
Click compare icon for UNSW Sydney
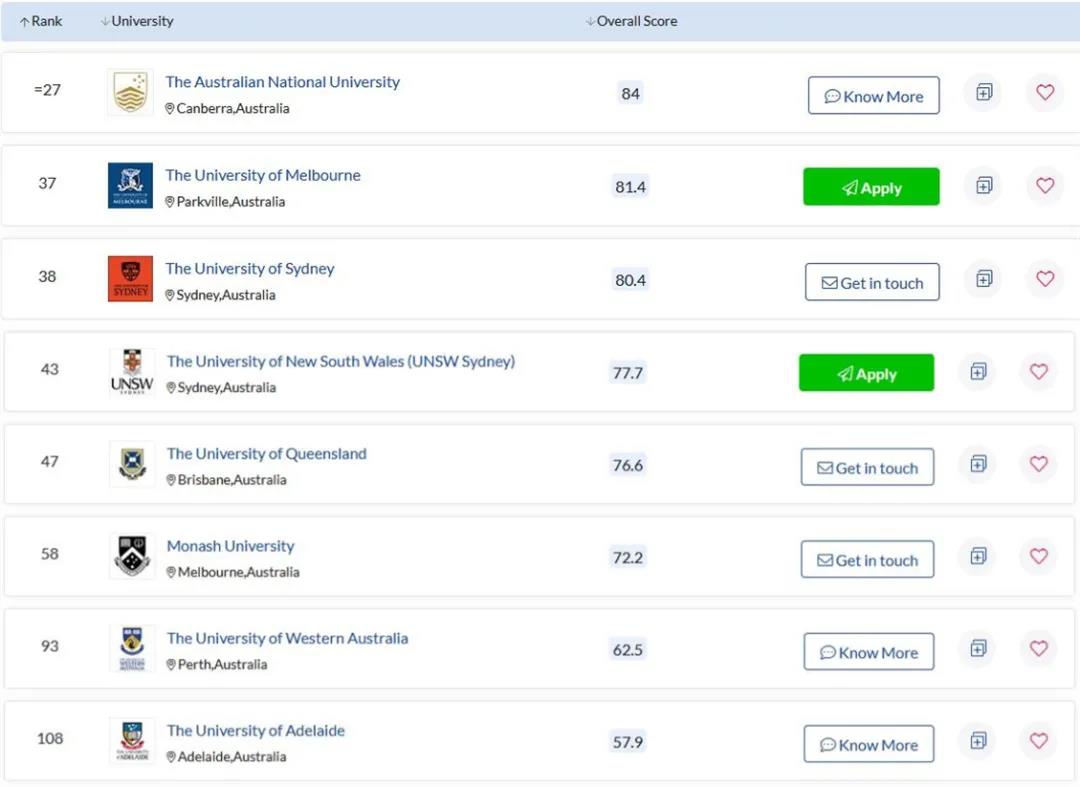tap(978, 372)
